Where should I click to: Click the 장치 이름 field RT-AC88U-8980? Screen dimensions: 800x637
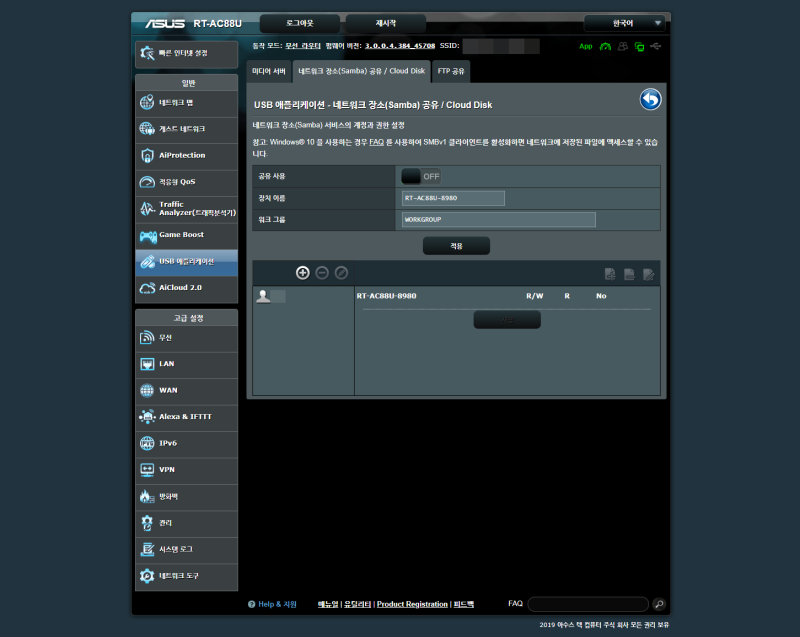[x=453, y=198]
